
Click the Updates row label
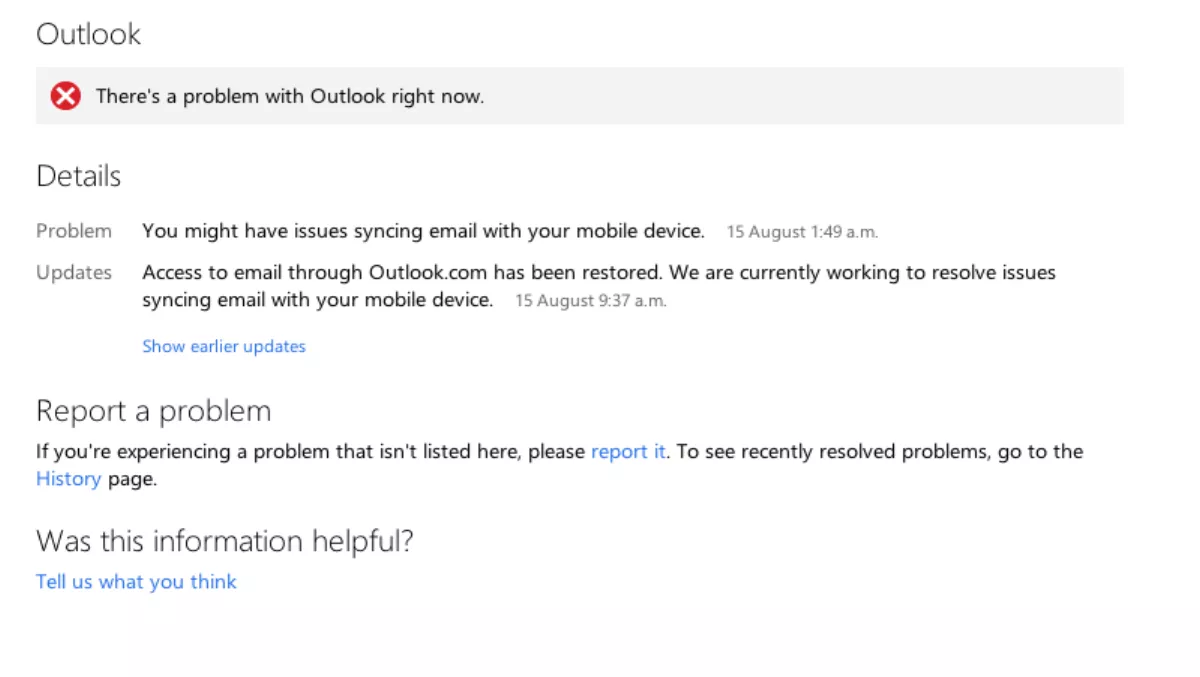coord(74,272)
